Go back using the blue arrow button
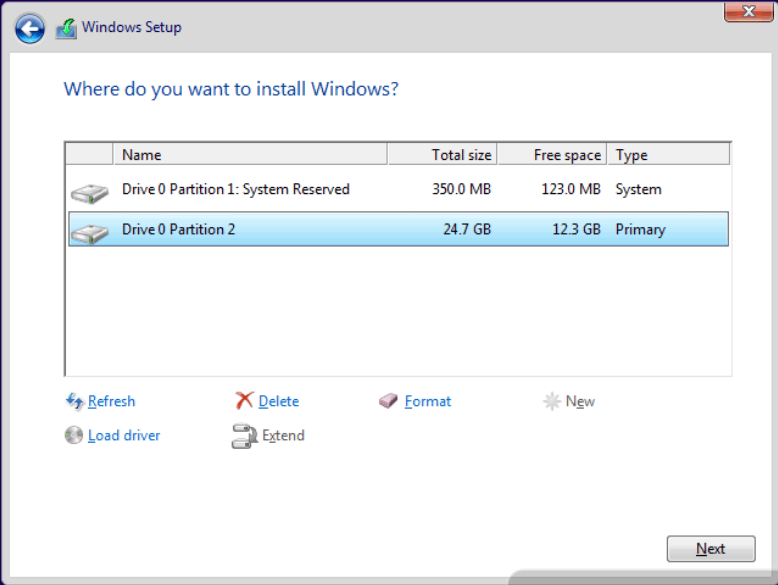Screen dimensions: 778x585 [29, 28]
